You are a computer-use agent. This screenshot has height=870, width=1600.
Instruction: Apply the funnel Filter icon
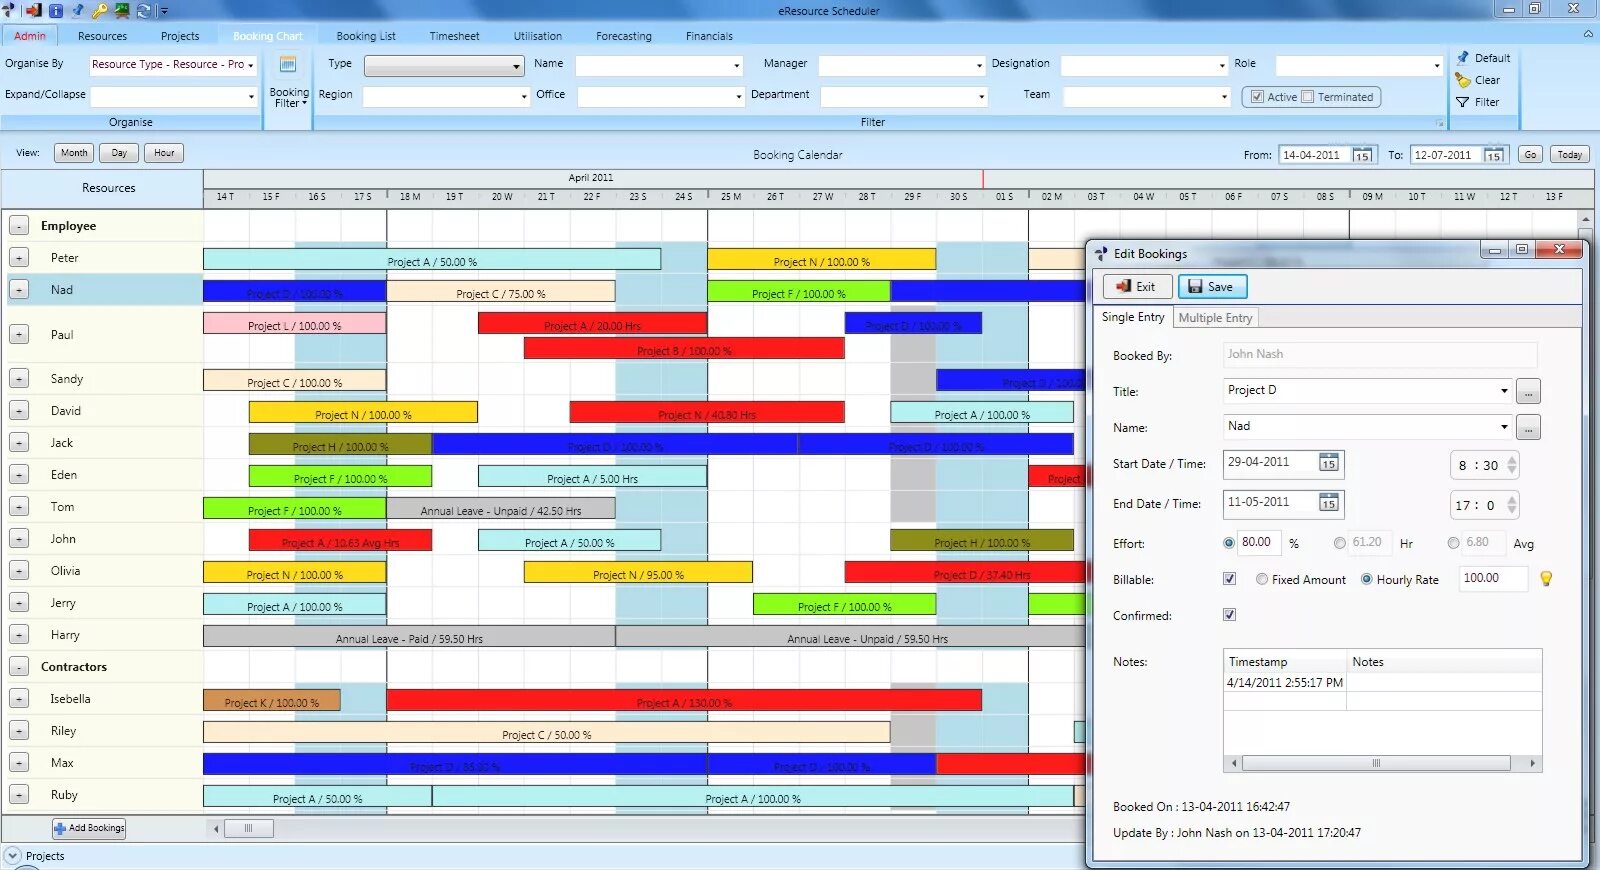1463,102
